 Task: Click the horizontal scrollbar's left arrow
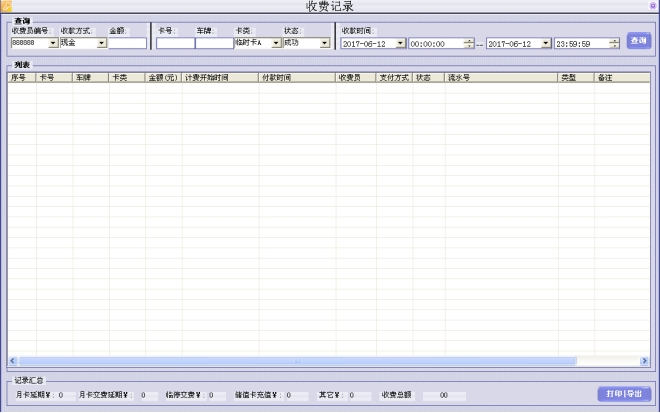[13, 361]
